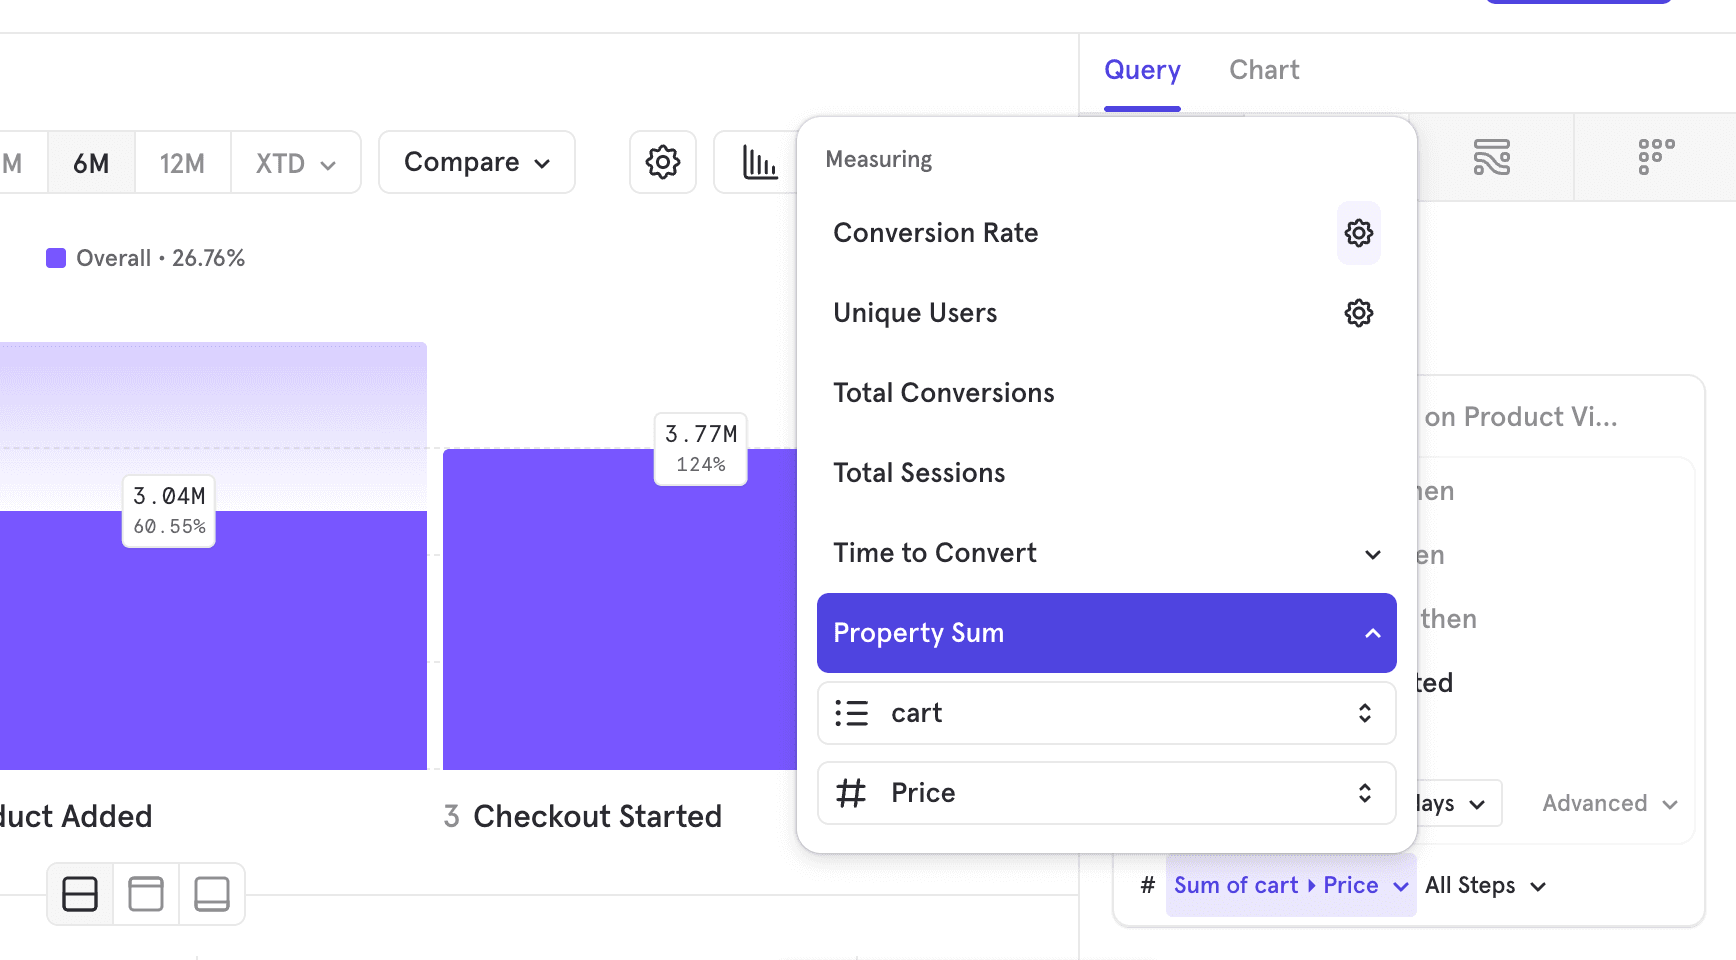Click the hash icon inside the Price field
The width and height of the screenshot is (1736, 960).
[852, 792]
